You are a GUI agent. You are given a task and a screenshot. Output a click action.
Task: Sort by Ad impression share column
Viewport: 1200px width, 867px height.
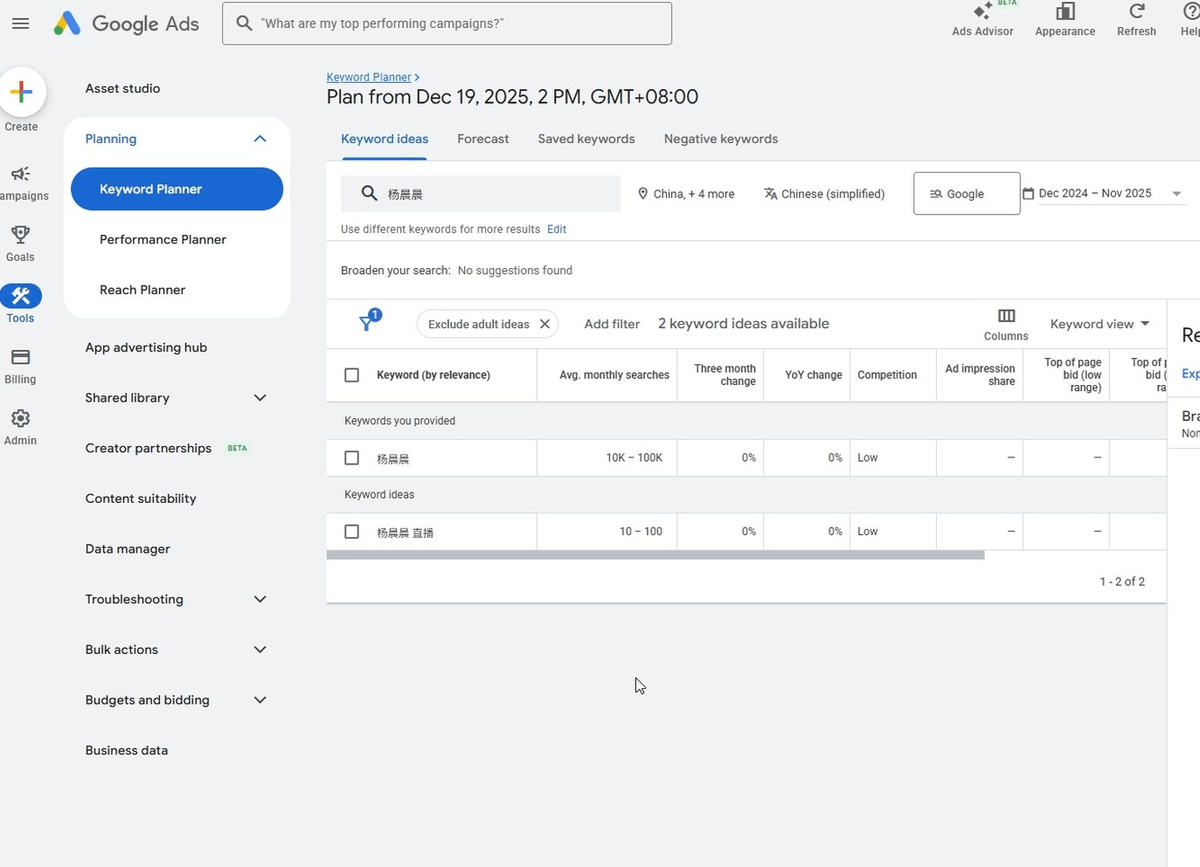[980, 375]
